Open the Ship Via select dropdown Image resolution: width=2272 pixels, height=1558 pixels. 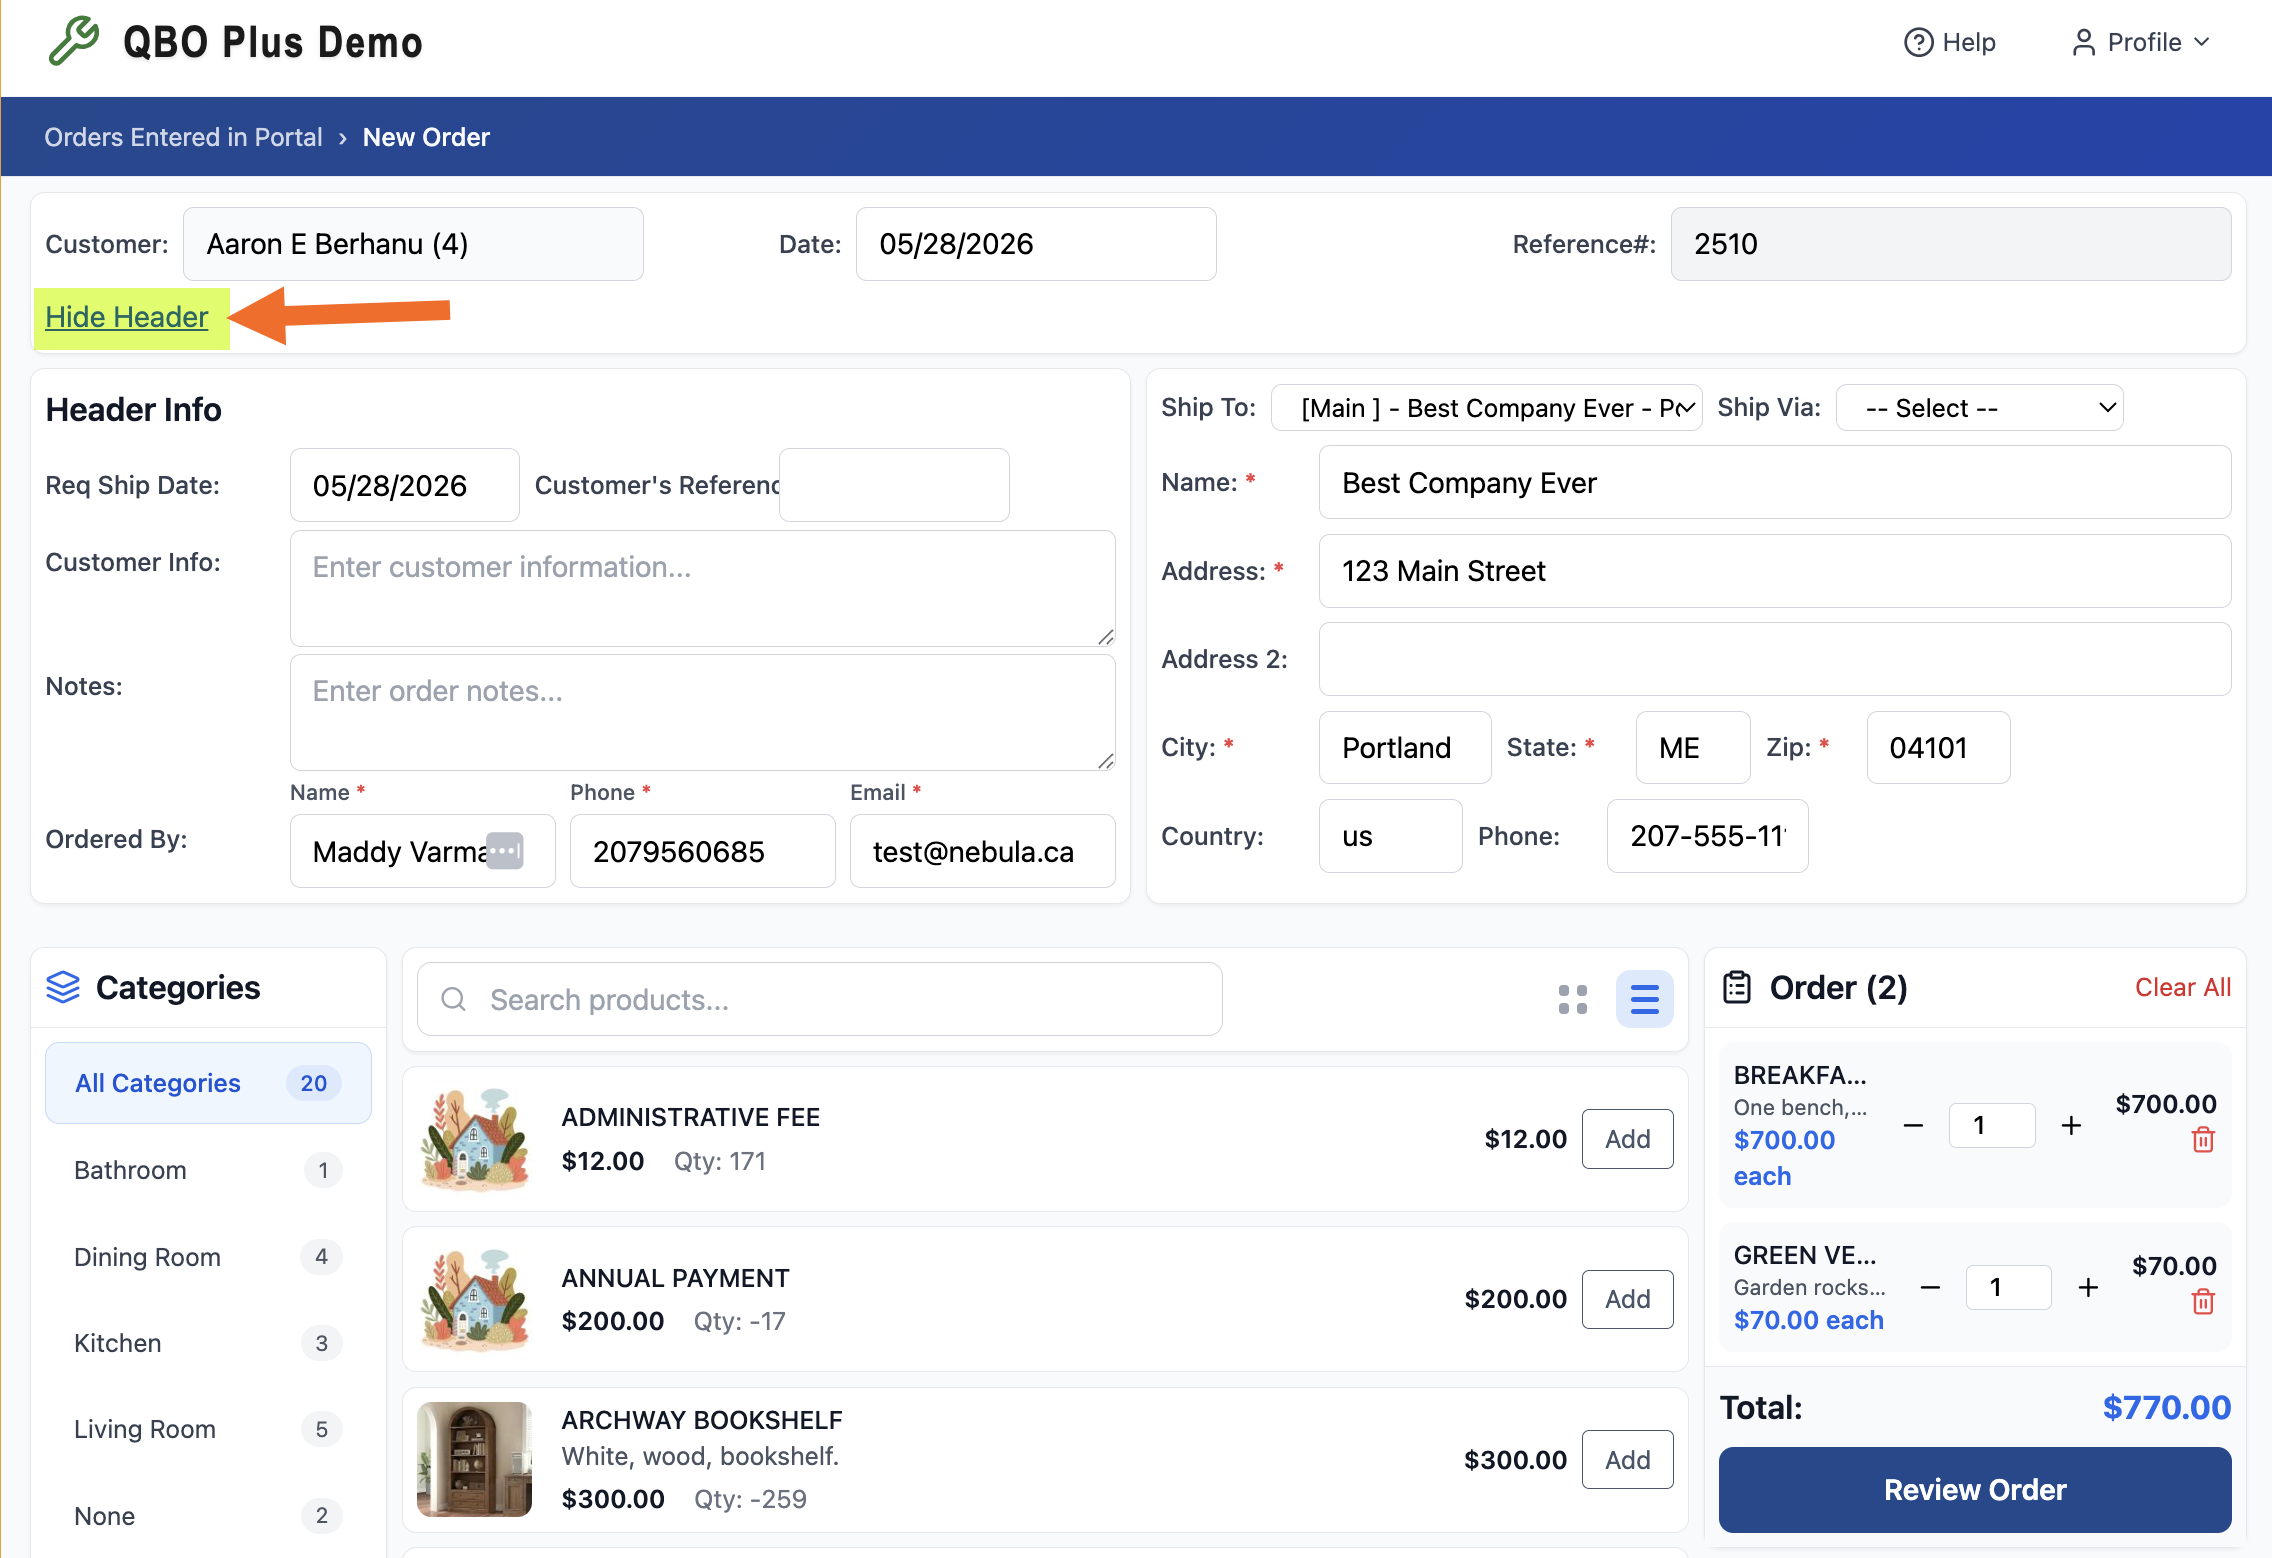coord(1979,408)
